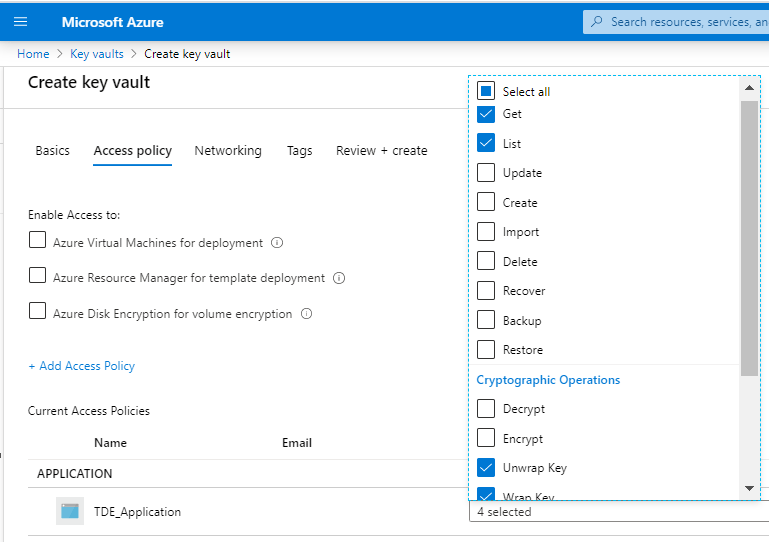769x542 pixels.
Task: Click the search magnifier icon
Action: pos(597,21)
